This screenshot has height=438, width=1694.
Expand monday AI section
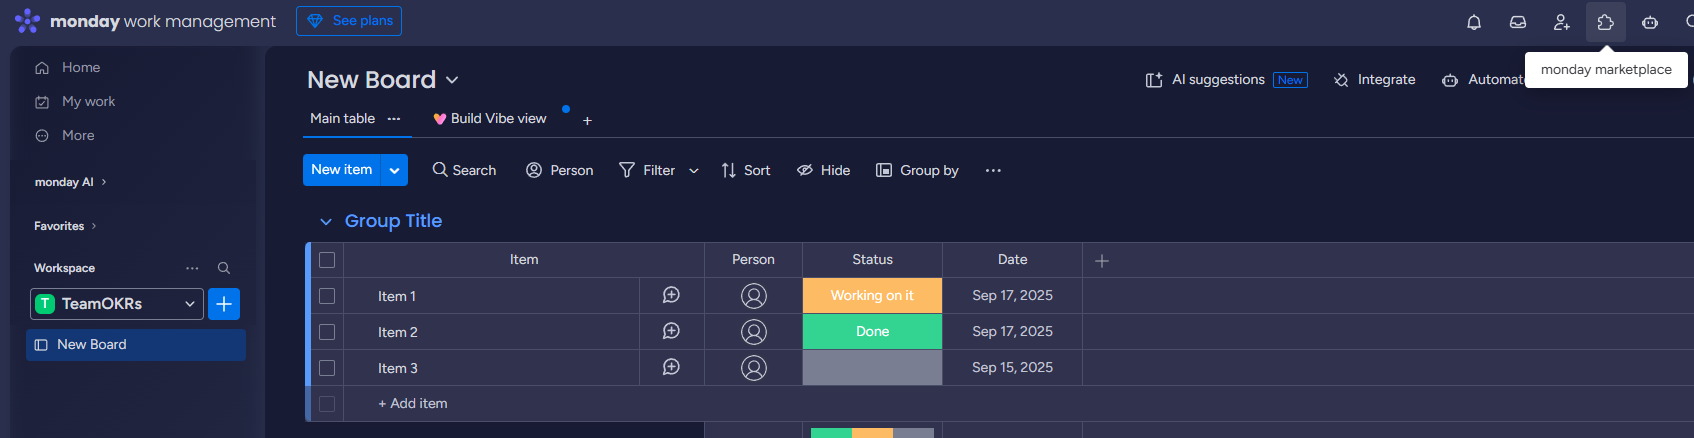coord(71,182)
